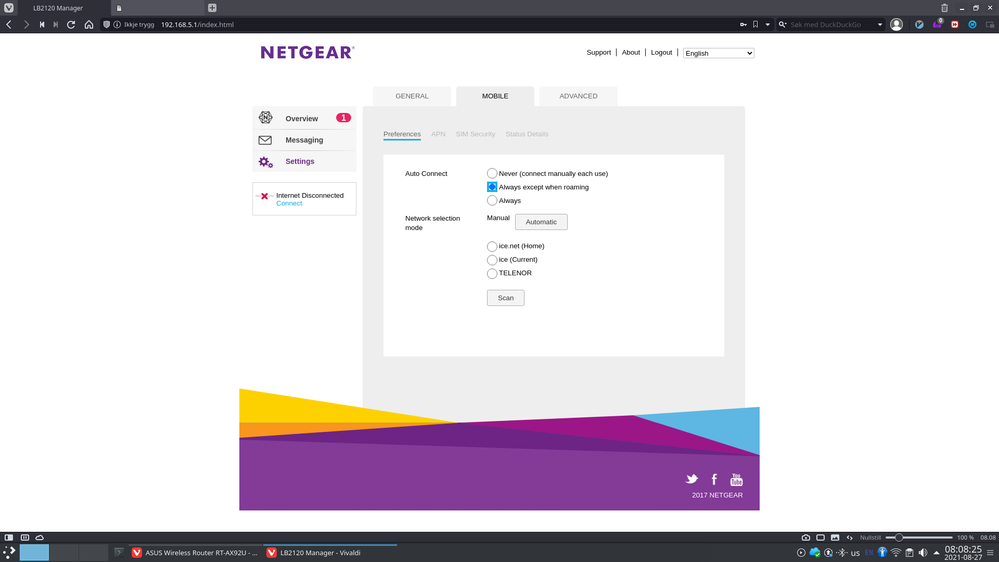The width and height of the screenshot is (999, 562).
Task: Click the Twitter icon in the footer
Action: tap(691, 480)
